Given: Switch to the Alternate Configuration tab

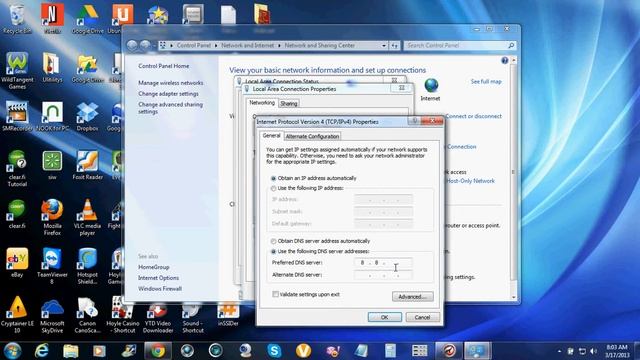Looking at the screenshot, I should pos(312,136).
